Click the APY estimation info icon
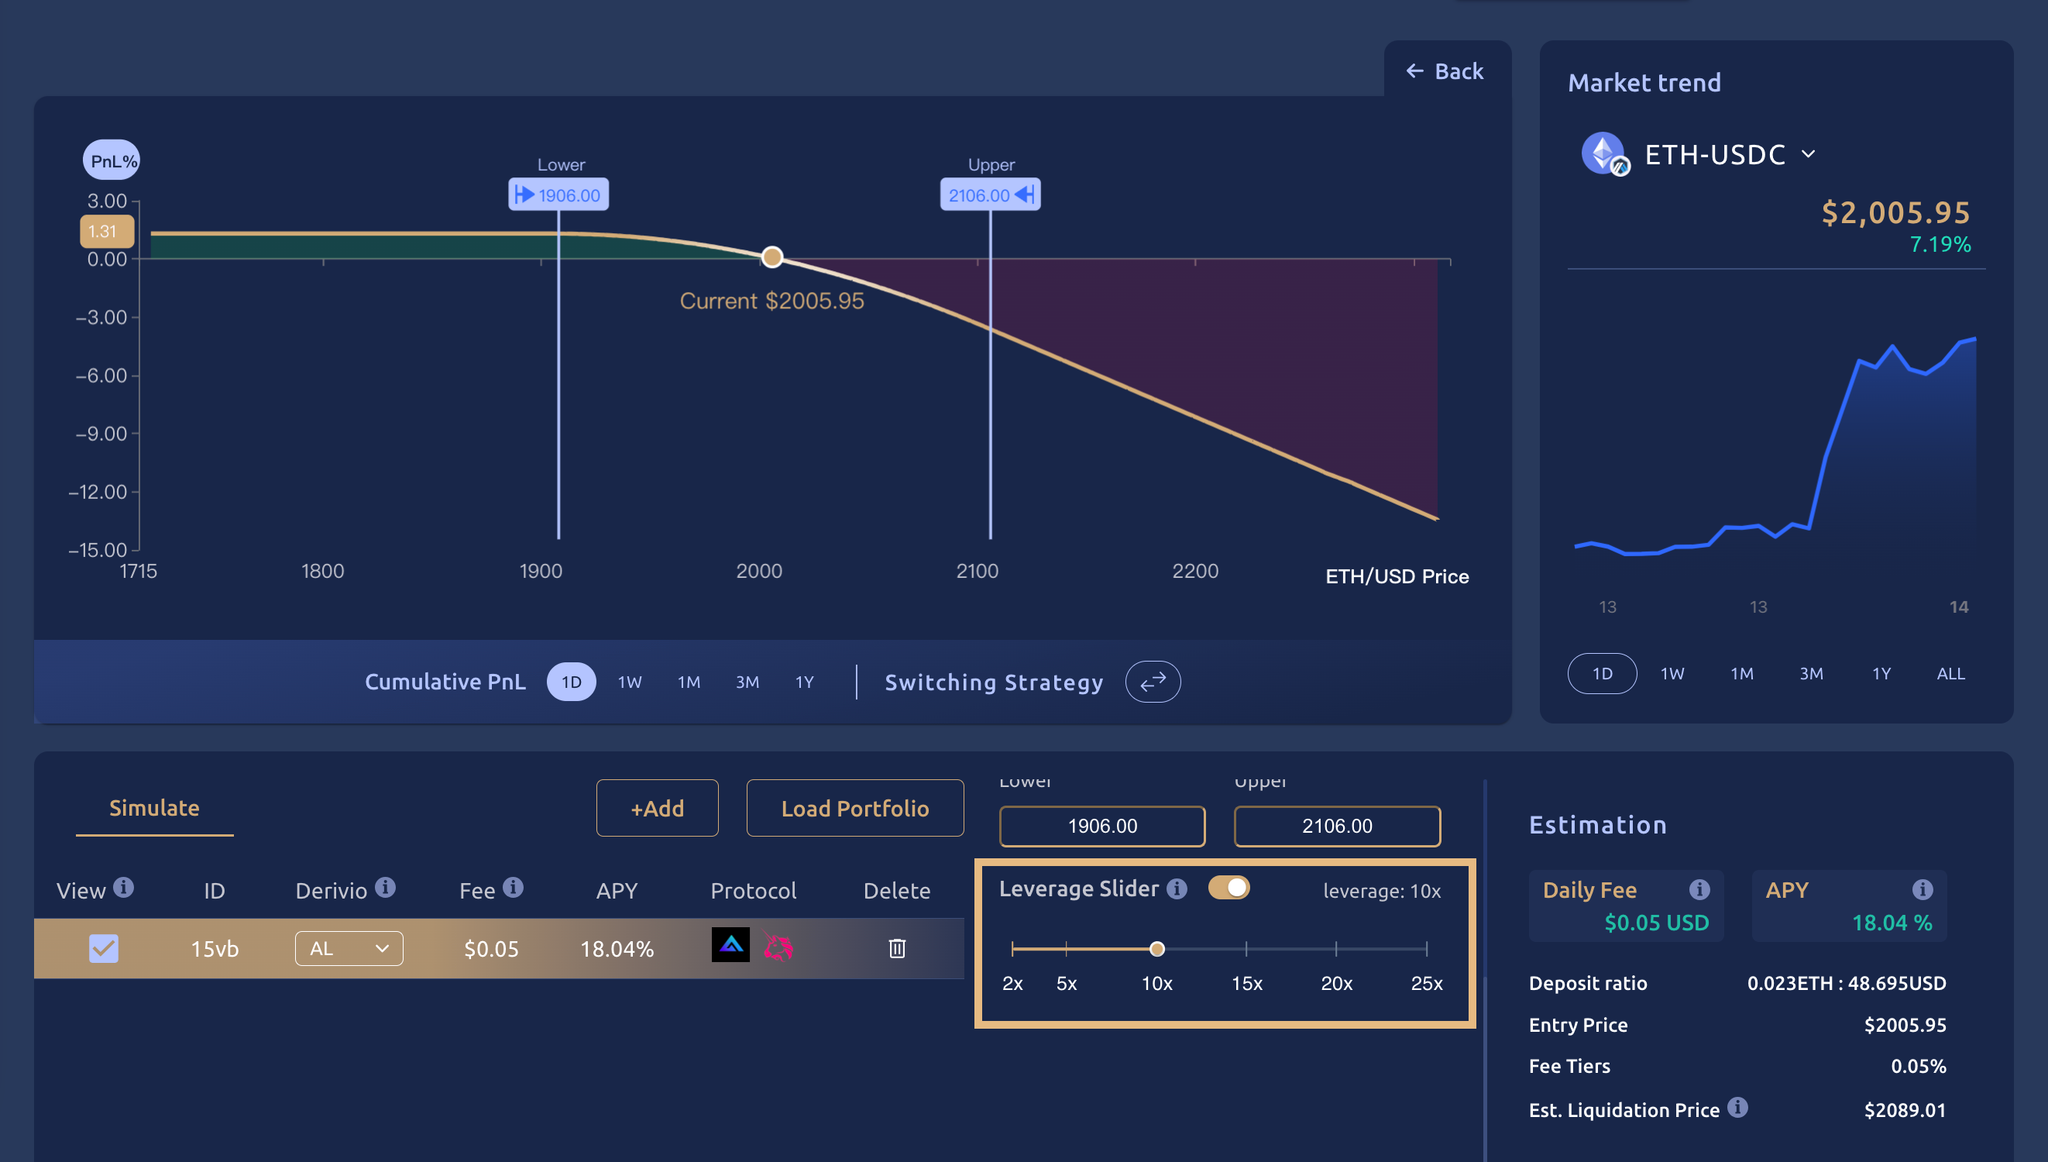The height and width of the screenshot is (1162, 2048). coord(1922,889)
